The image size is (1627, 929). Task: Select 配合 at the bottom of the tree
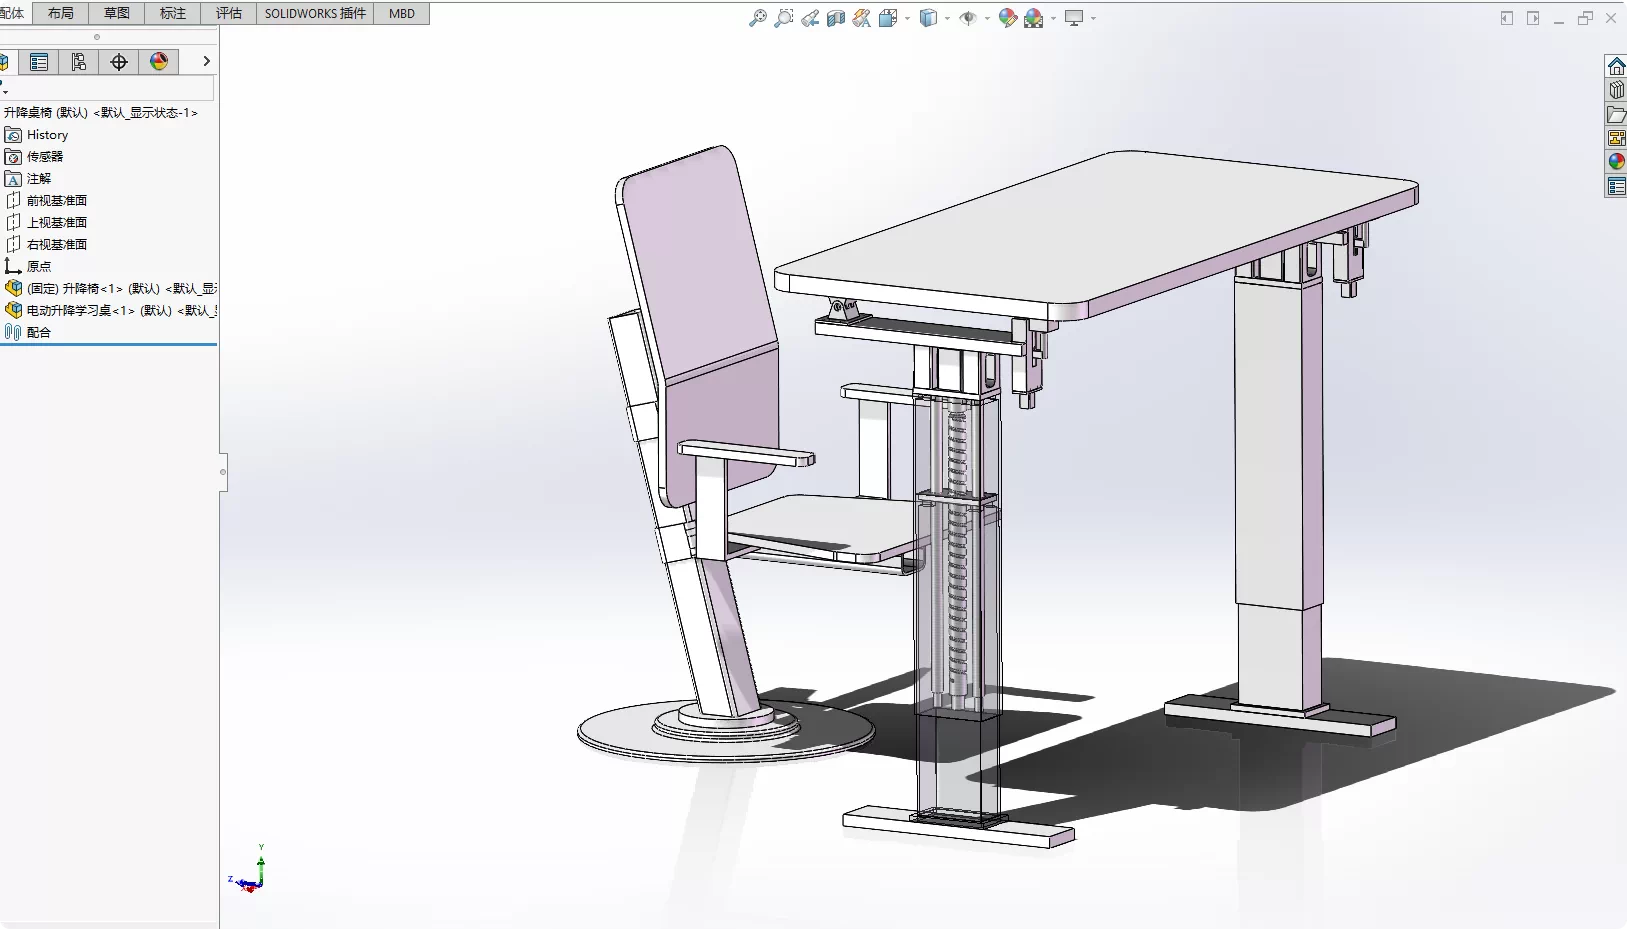pos(38,332)
